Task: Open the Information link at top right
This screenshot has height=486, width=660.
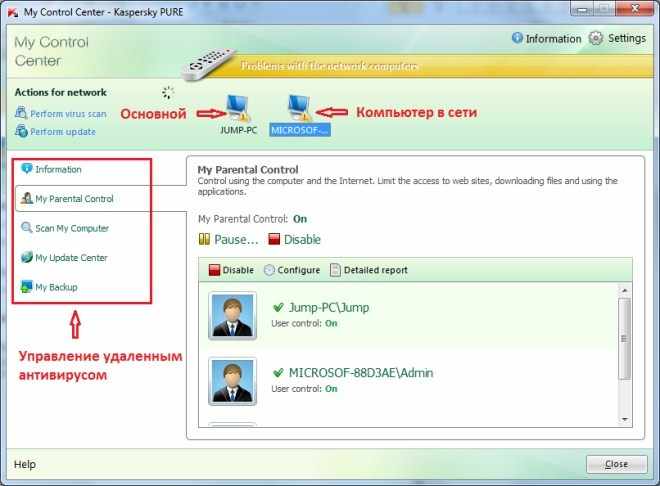Action: [x=553, y=39]
